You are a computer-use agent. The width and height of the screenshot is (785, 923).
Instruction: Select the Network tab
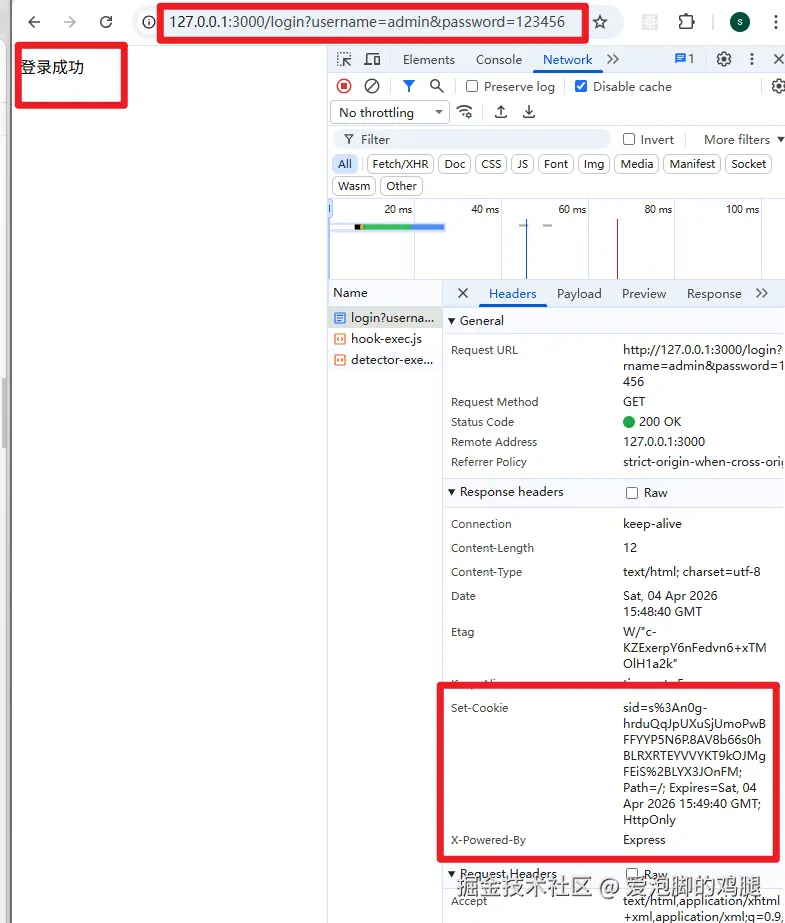click(567, 59)
